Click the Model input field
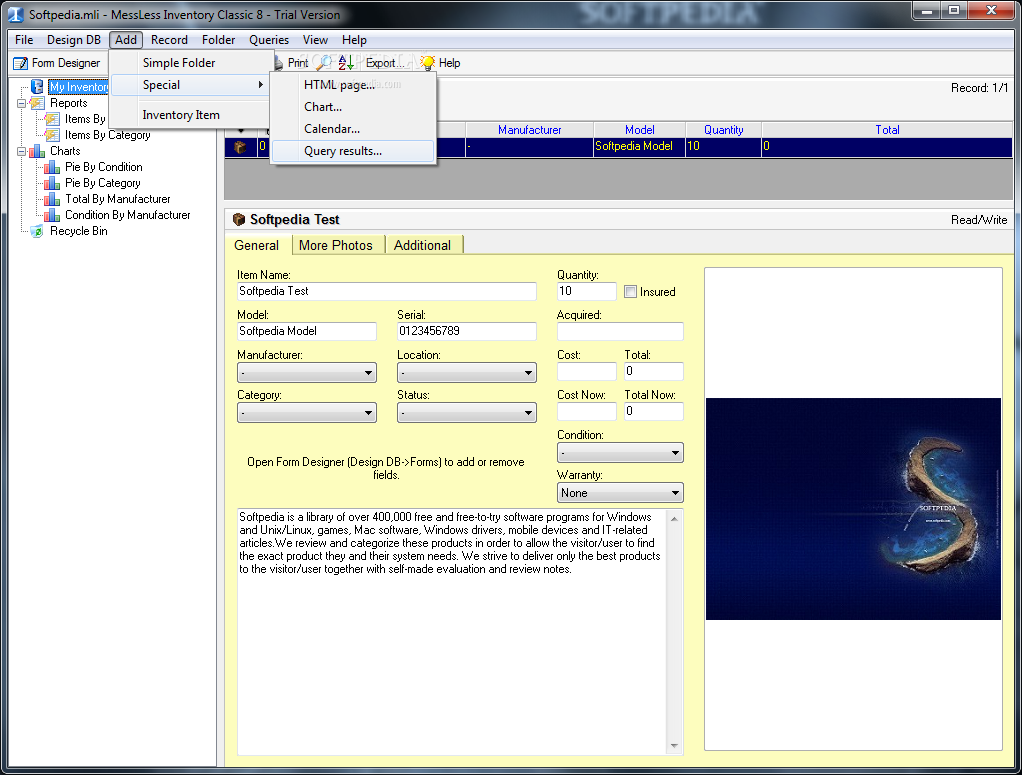The image size is (1022, 775). click(x=307, y=331)
